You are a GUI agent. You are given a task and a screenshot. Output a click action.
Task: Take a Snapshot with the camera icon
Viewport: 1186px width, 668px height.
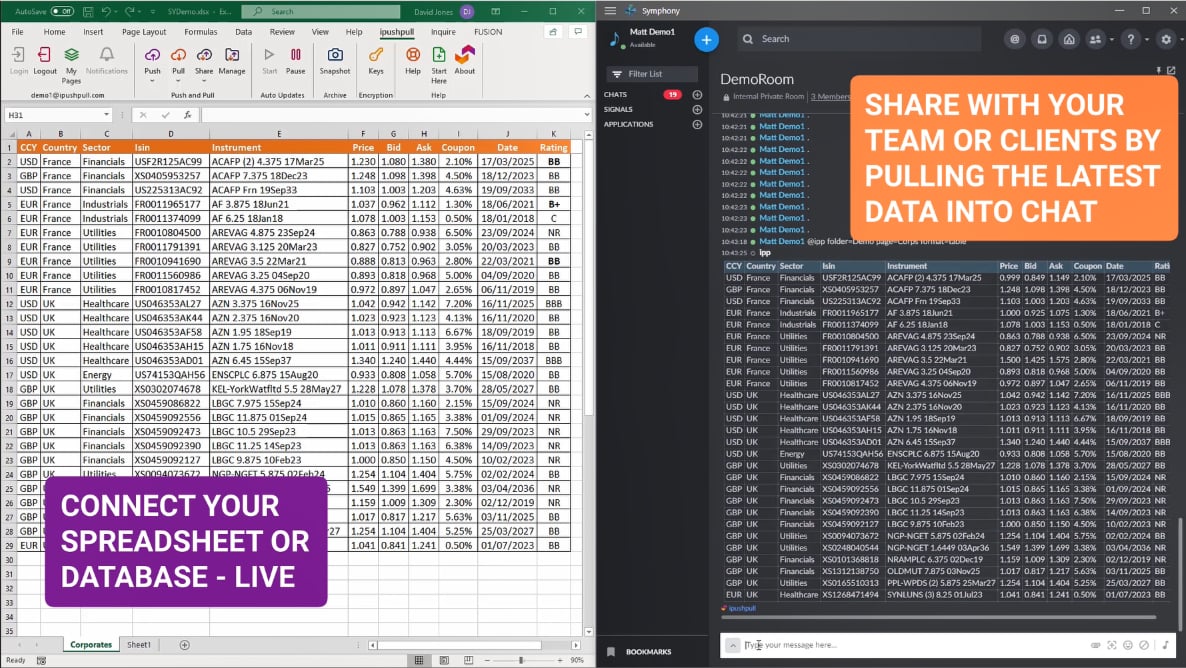[334, 54]
